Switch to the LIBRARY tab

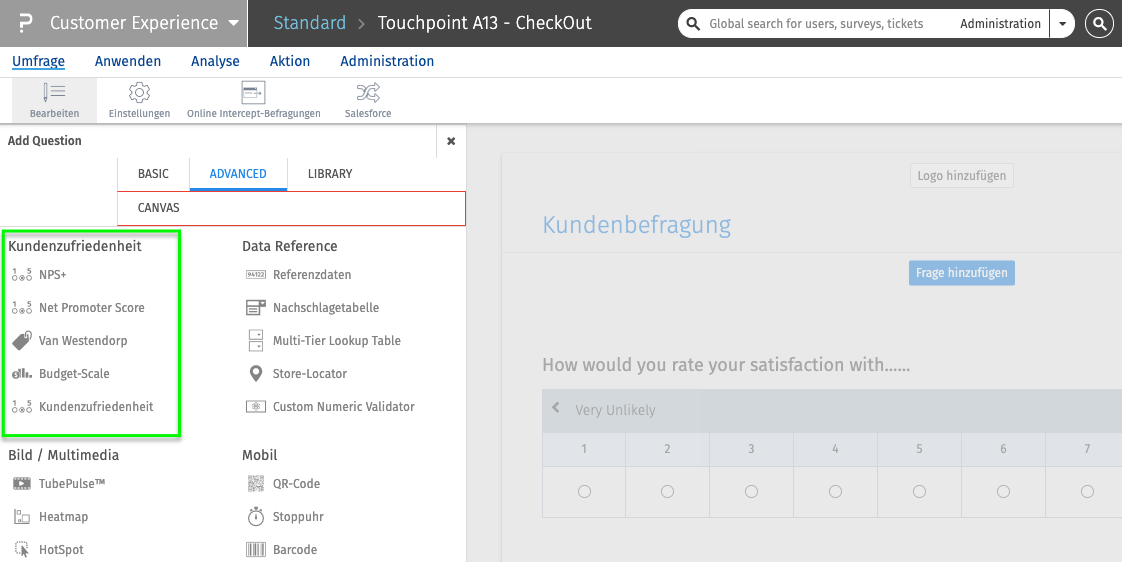click(330, 174)
